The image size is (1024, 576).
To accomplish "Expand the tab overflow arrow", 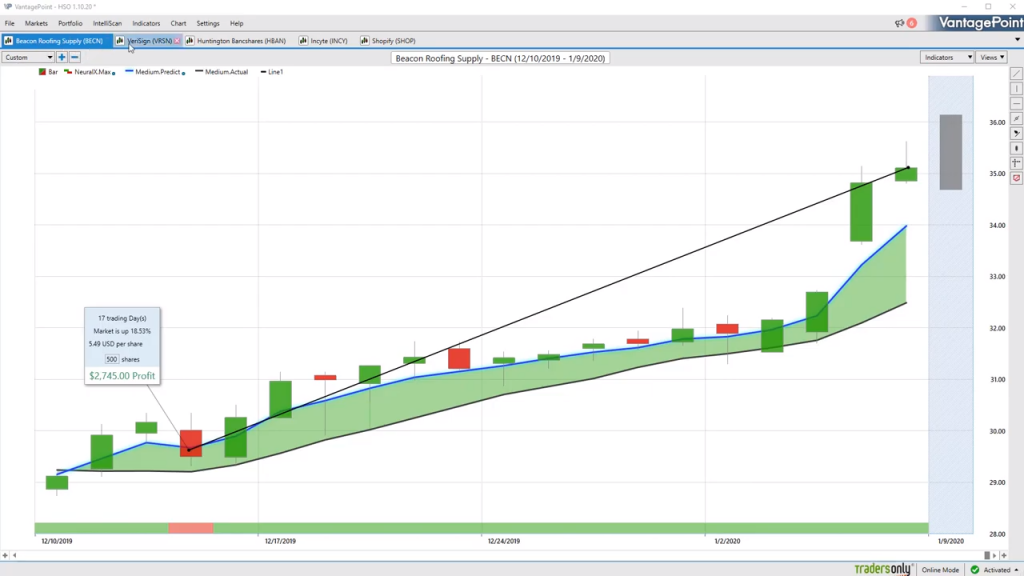I will pos(1017,40).
